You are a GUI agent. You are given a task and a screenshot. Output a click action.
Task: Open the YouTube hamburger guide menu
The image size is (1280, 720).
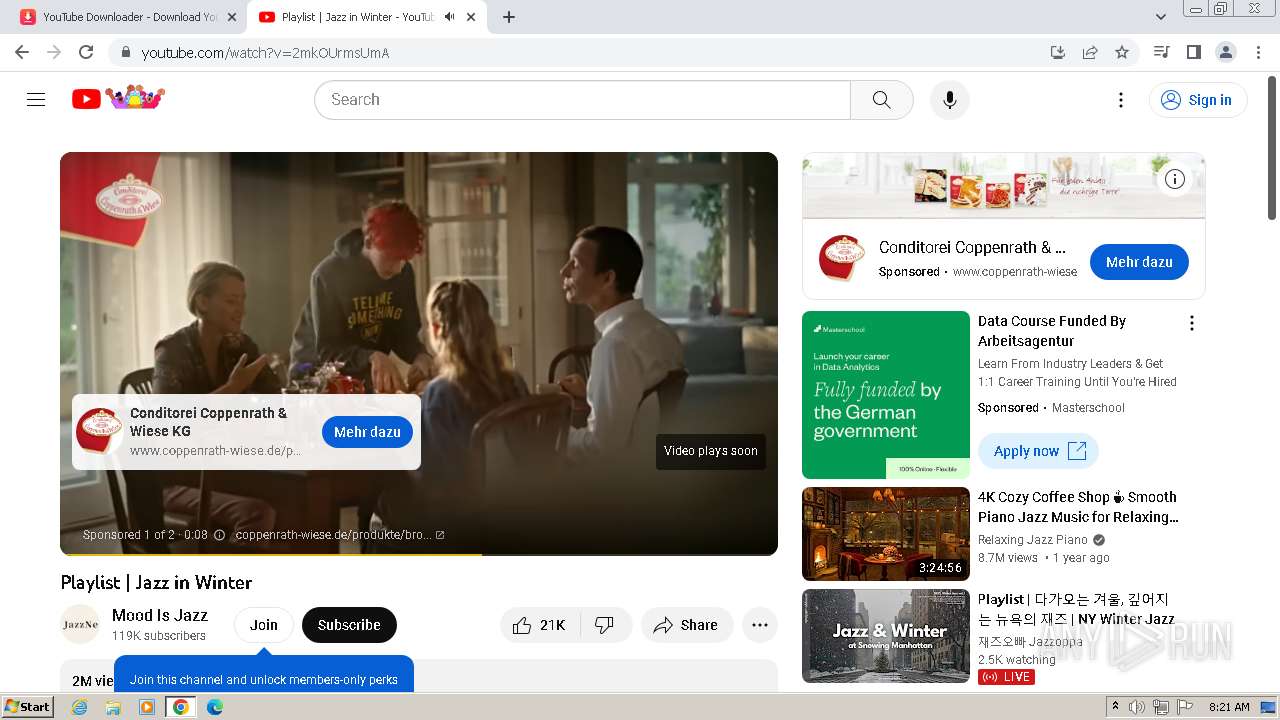36,99
